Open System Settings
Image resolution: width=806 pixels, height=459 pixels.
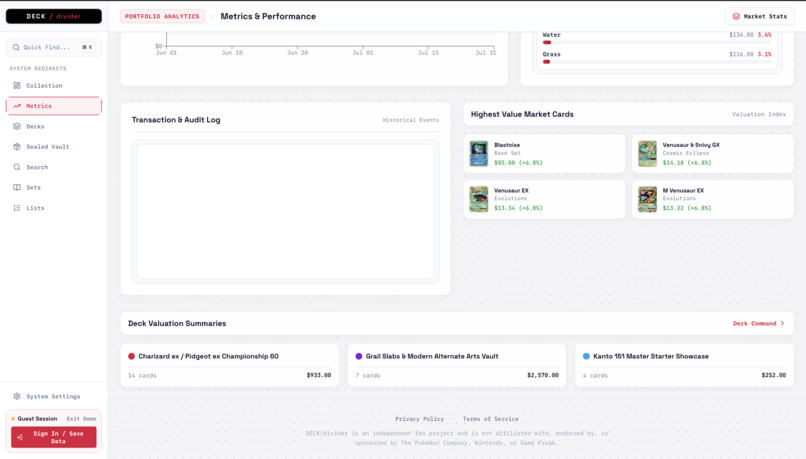(53, 396)
